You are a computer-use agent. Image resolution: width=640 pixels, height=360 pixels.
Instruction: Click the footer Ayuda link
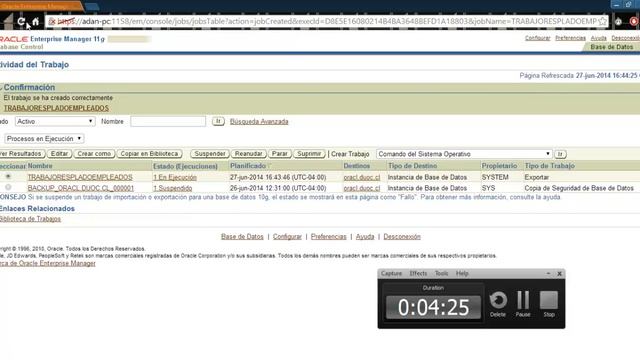pyautogui.click(x=365, y=237)
